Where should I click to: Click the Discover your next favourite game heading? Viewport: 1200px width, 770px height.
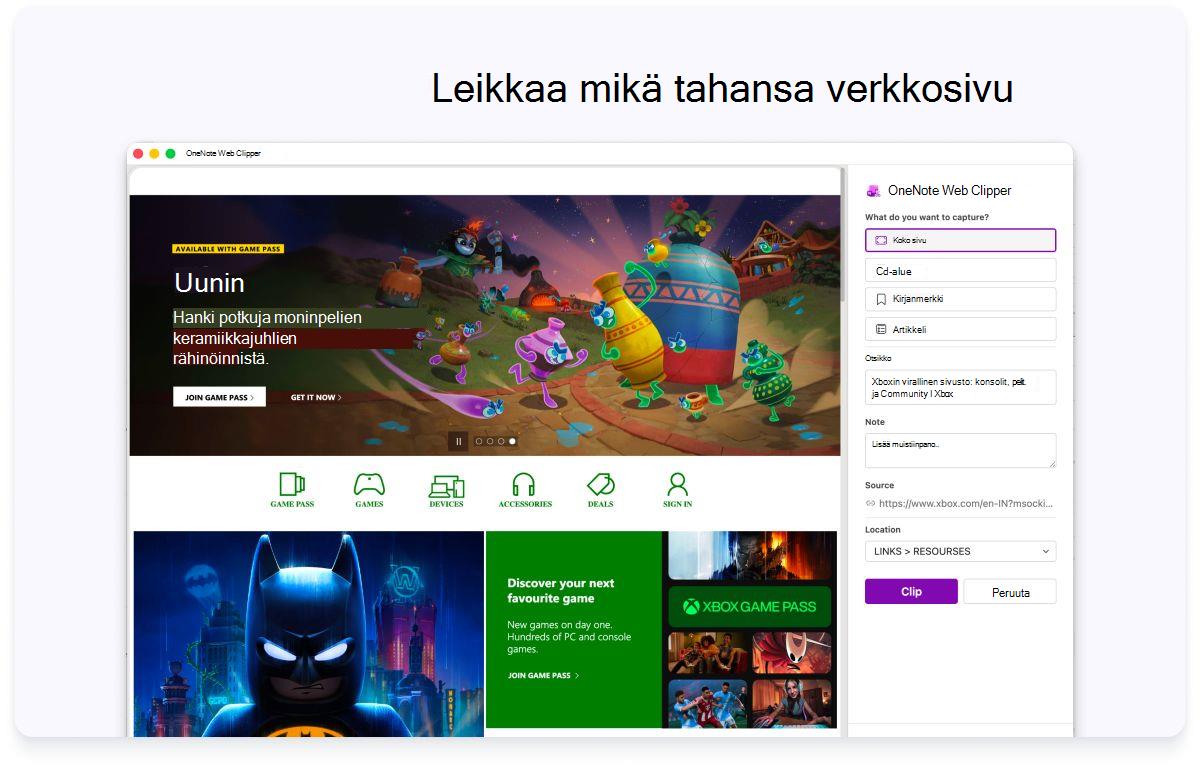561,591
